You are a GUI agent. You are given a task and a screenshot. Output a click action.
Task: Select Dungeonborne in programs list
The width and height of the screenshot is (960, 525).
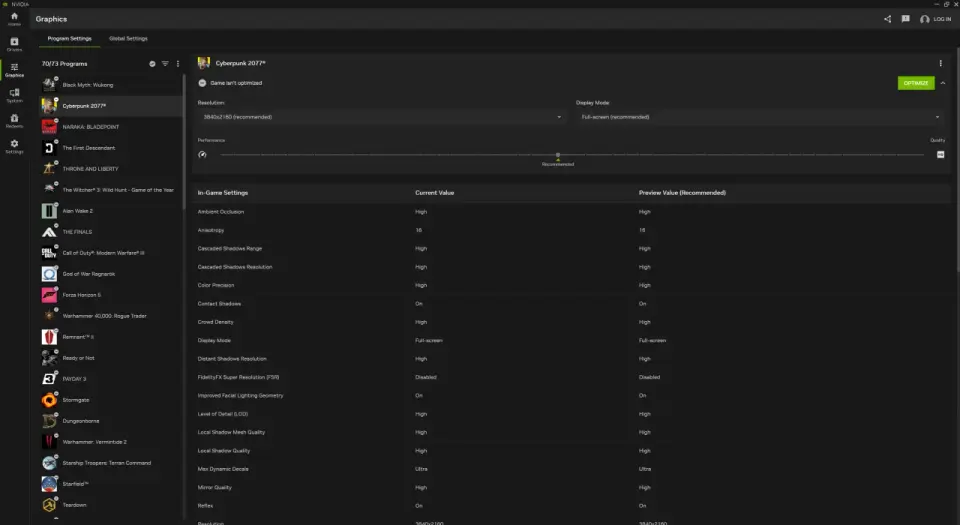(110, 421)
